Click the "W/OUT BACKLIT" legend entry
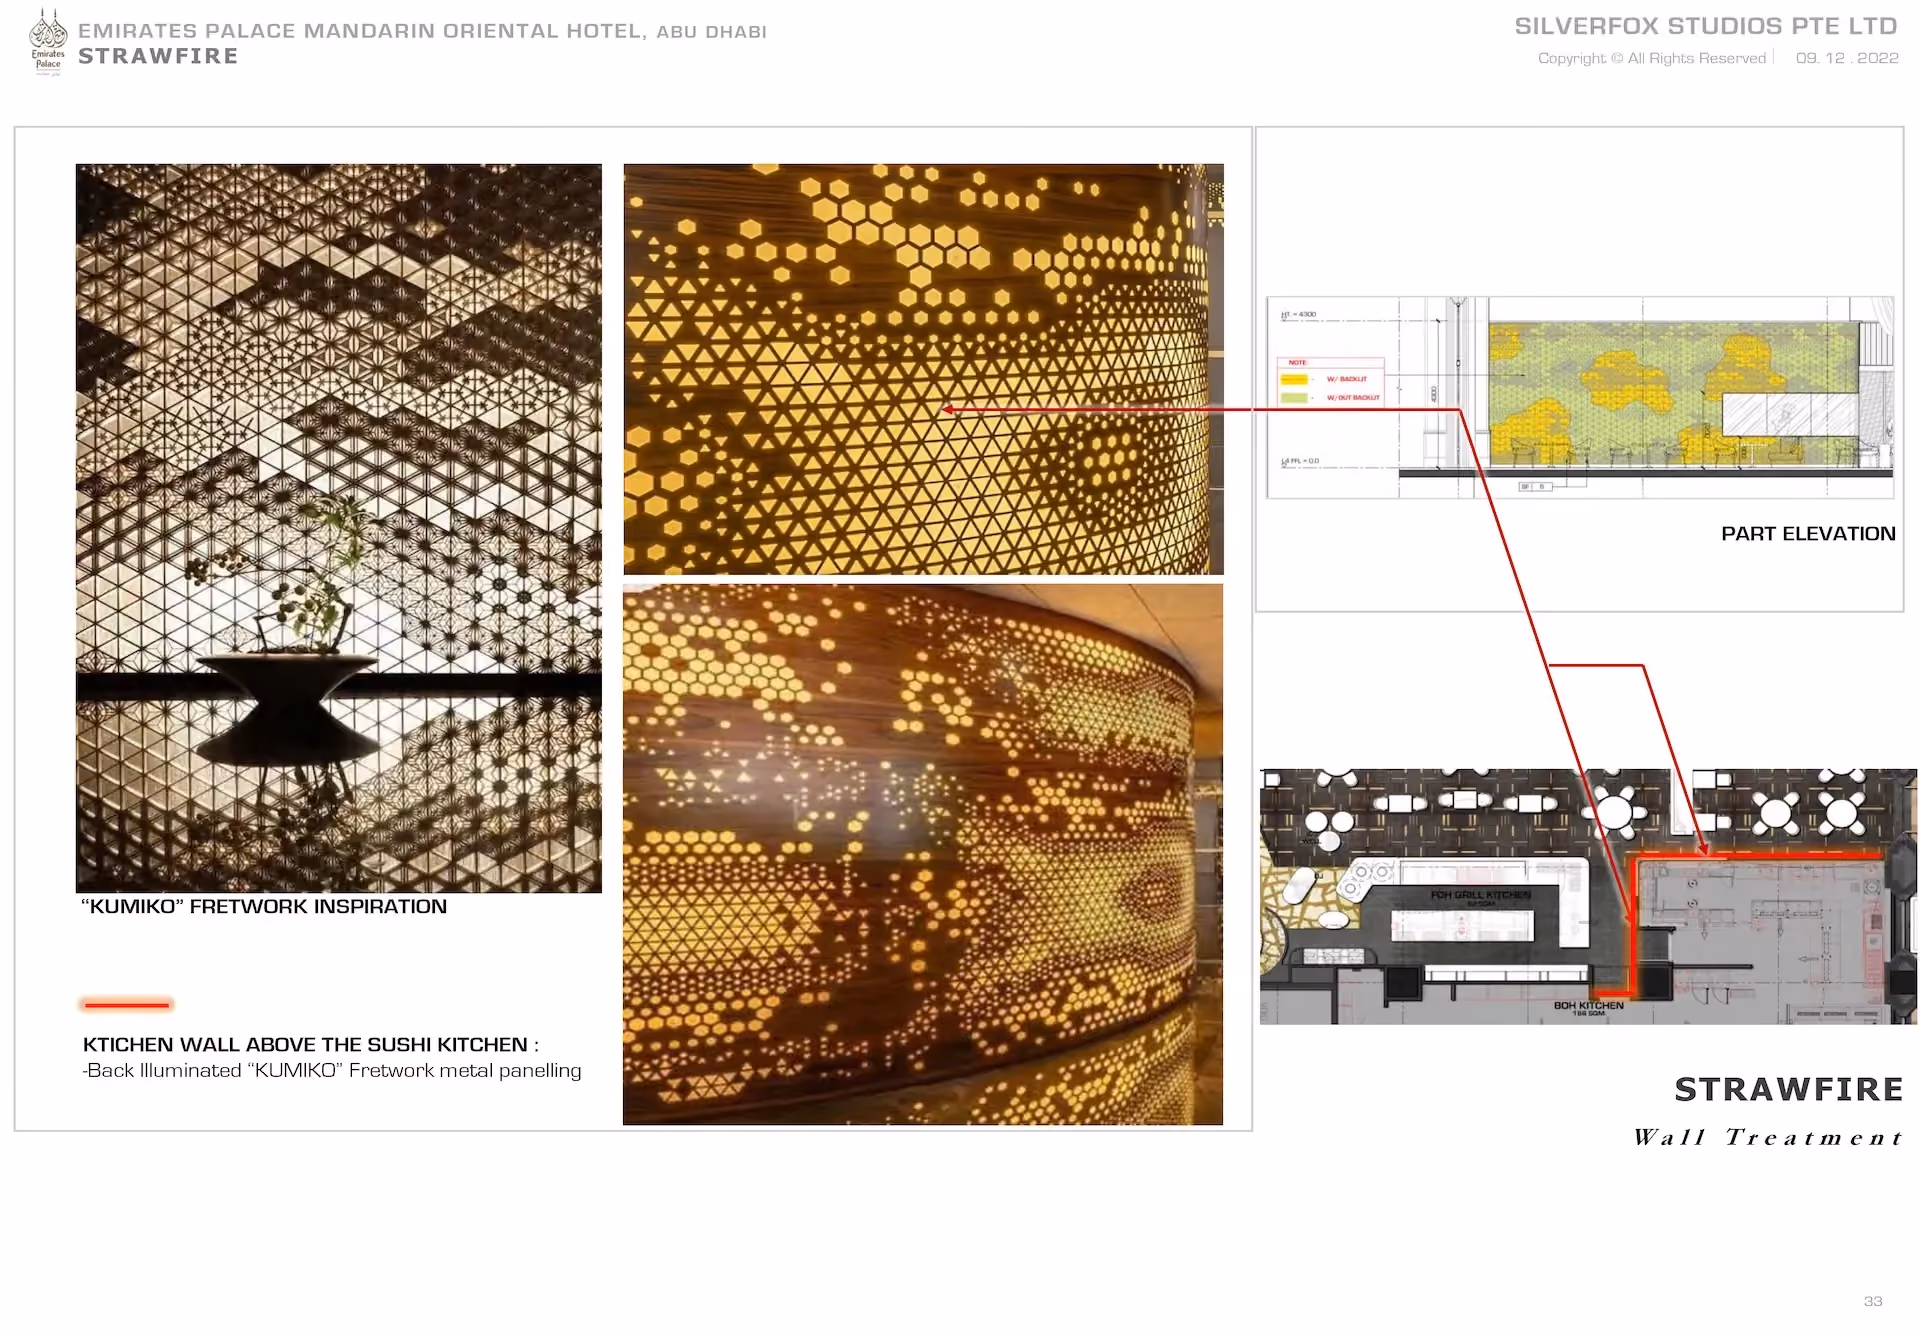This screenshot has width=1920, height=1330. 1353,398
